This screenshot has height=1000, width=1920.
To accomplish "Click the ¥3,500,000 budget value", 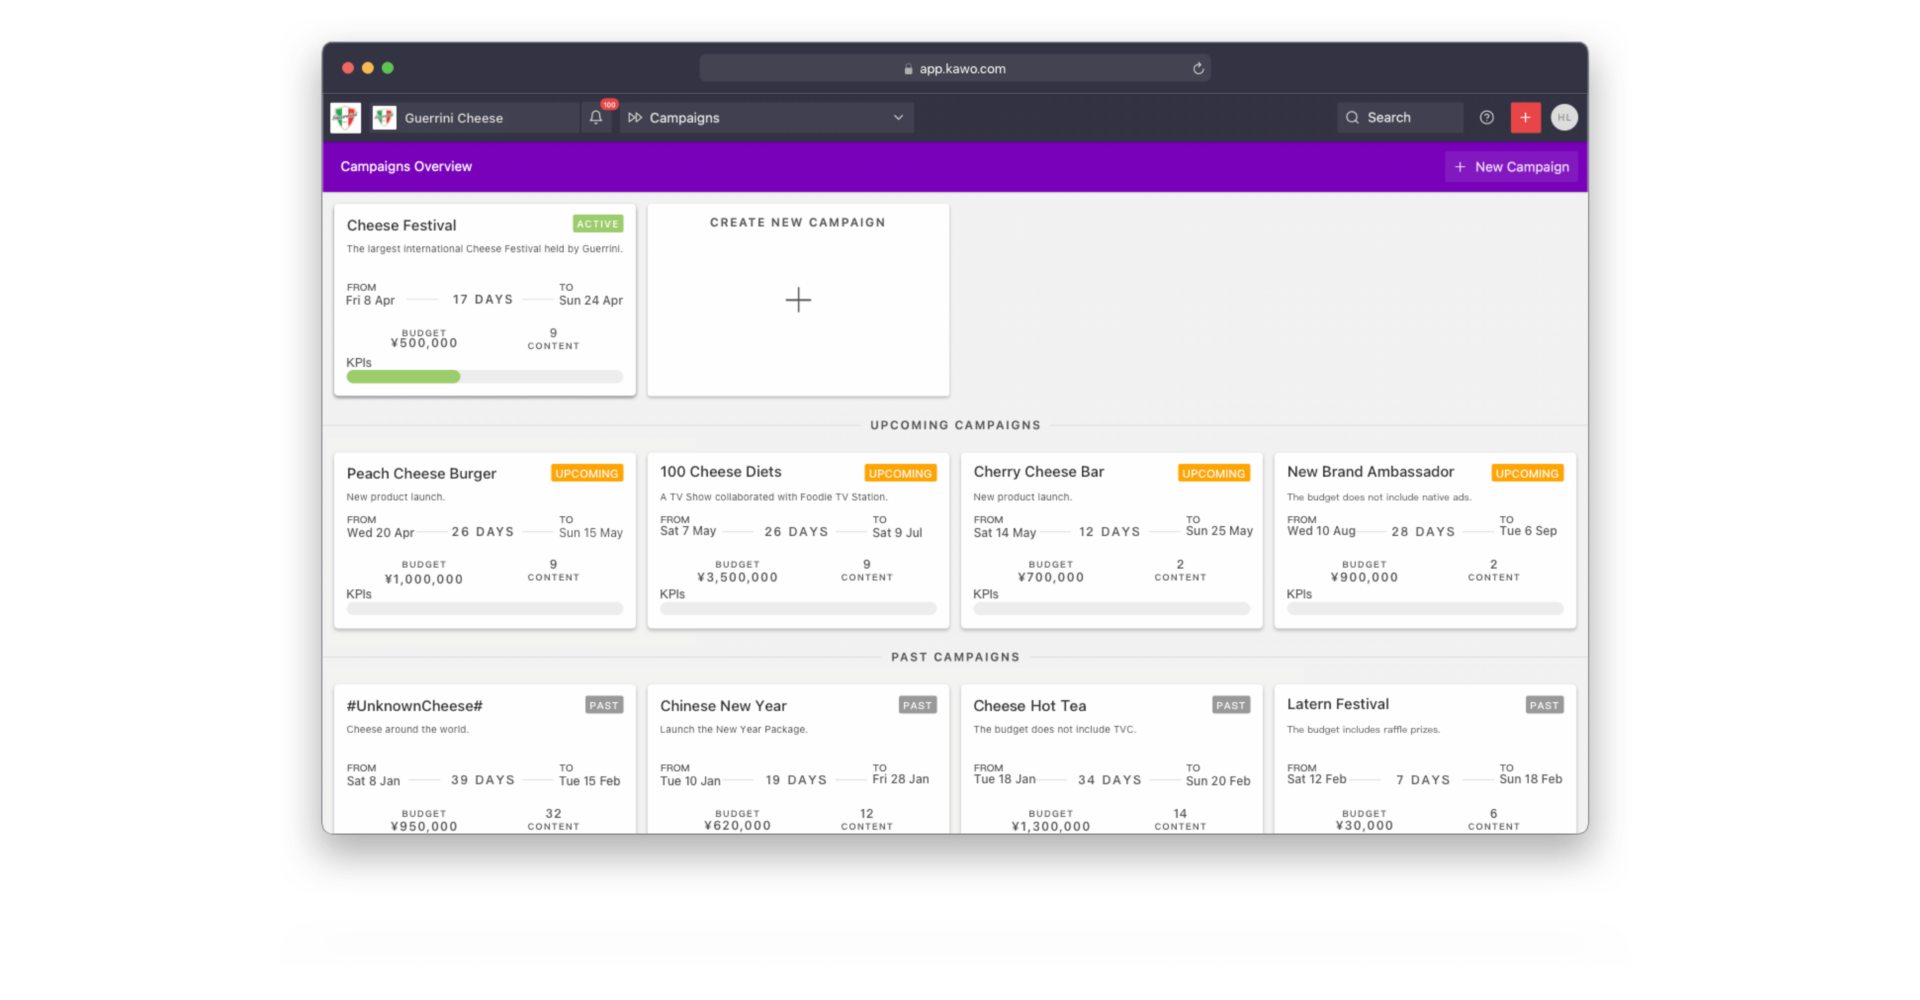I will [738, 578].
